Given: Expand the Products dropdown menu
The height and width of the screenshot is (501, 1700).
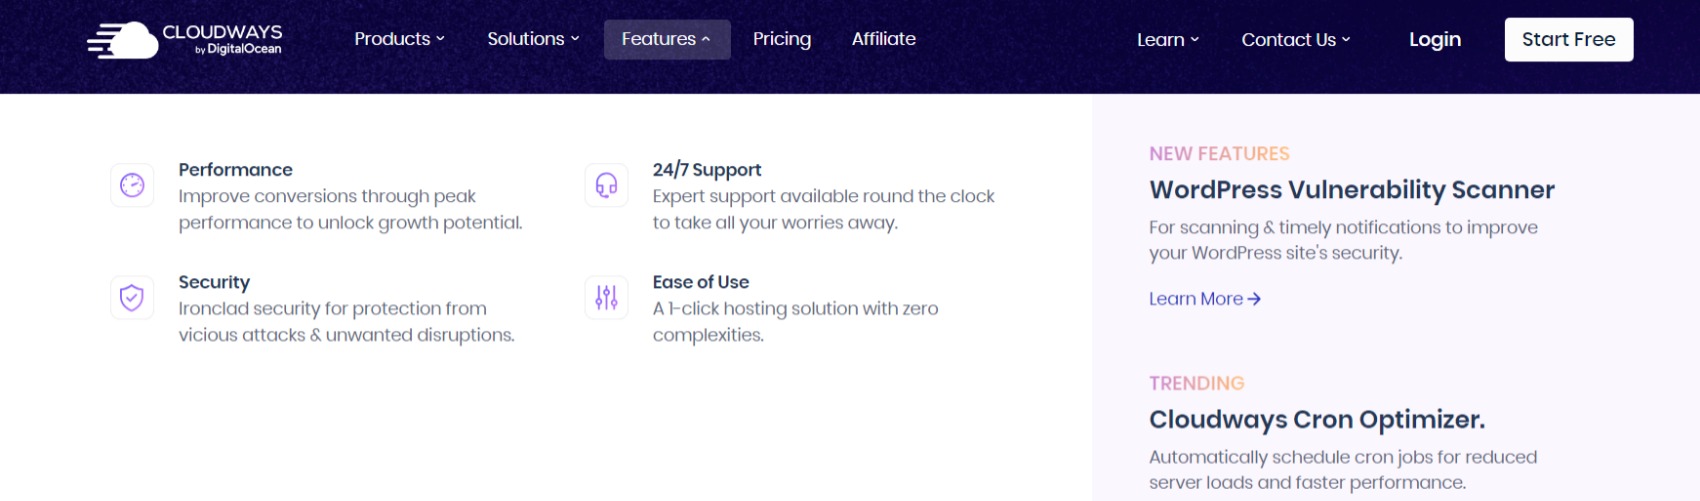Looking at the screenshot, I should [399, 39].
